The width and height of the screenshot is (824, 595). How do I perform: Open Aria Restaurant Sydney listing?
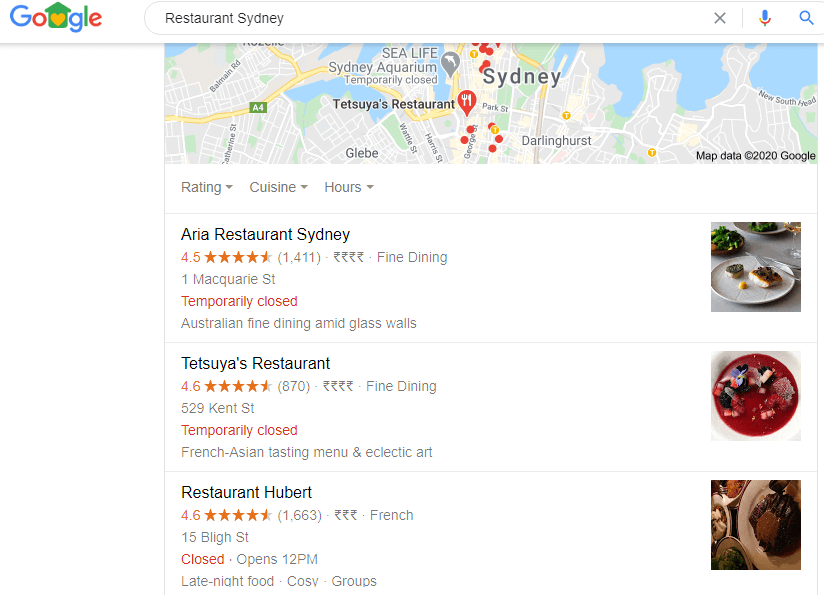pyautogui.click(x=265, y=234)
